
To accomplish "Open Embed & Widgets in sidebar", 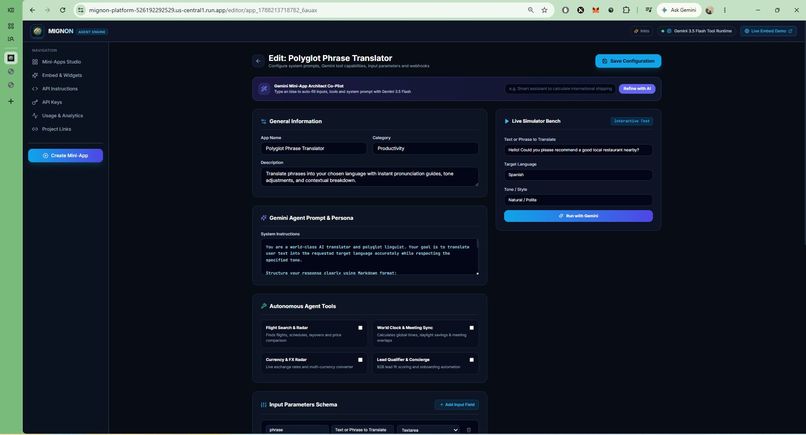I will [x=62, y=75].
